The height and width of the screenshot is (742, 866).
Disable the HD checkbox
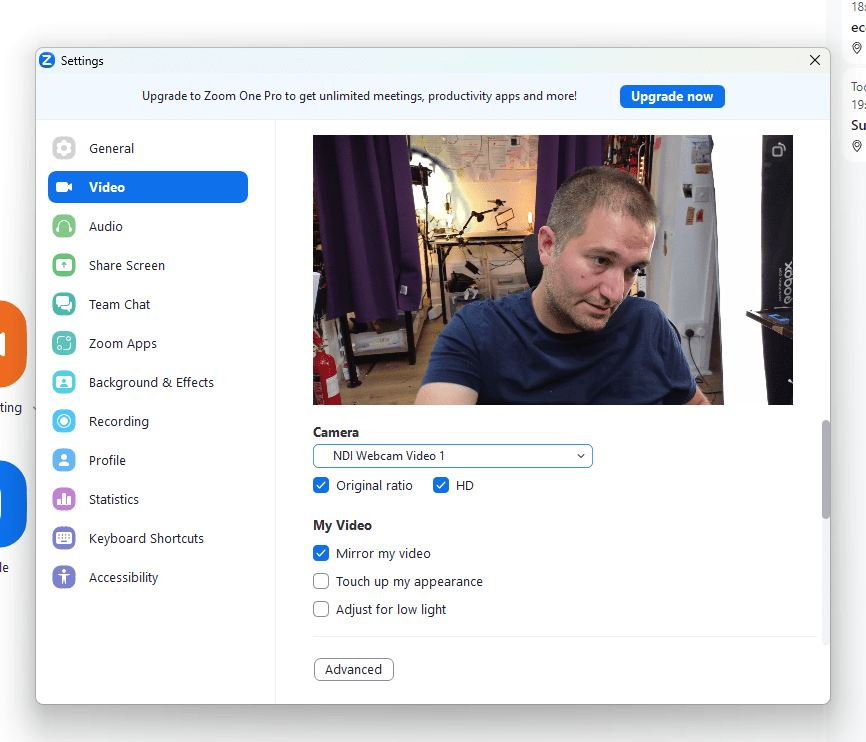click(x=441, y=485)
